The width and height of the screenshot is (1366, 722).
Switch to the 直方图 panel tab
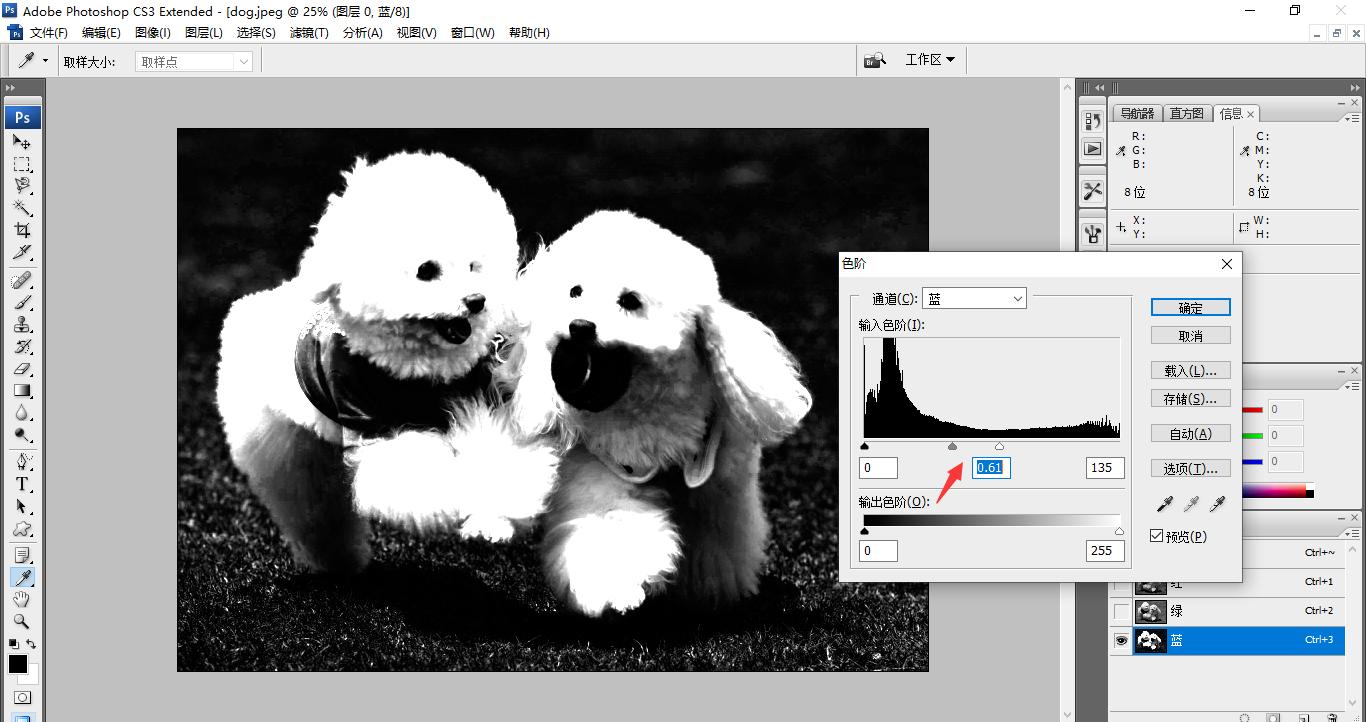[1186, 112]
